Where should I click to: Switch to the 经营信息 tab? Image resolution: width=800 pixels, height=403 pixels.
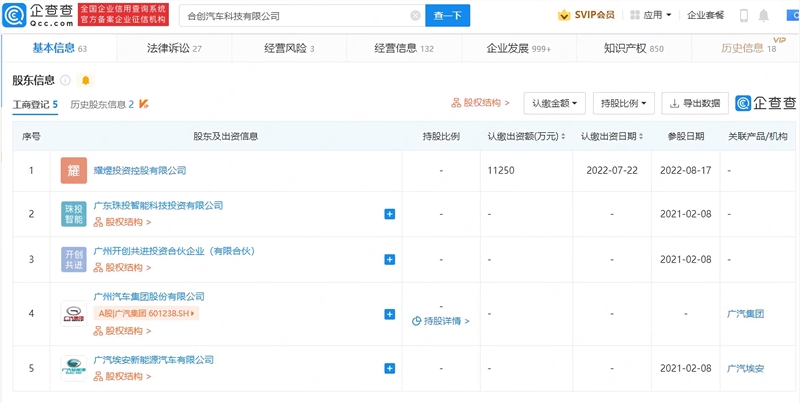[404, 48]
